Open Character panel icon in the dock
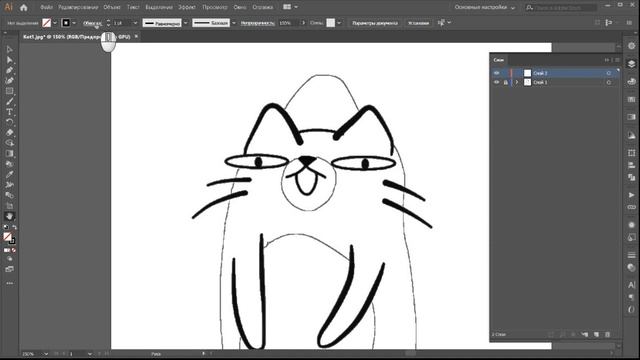Image resolution: width=640 pixels, height=360 pixels. click(631, 284)
